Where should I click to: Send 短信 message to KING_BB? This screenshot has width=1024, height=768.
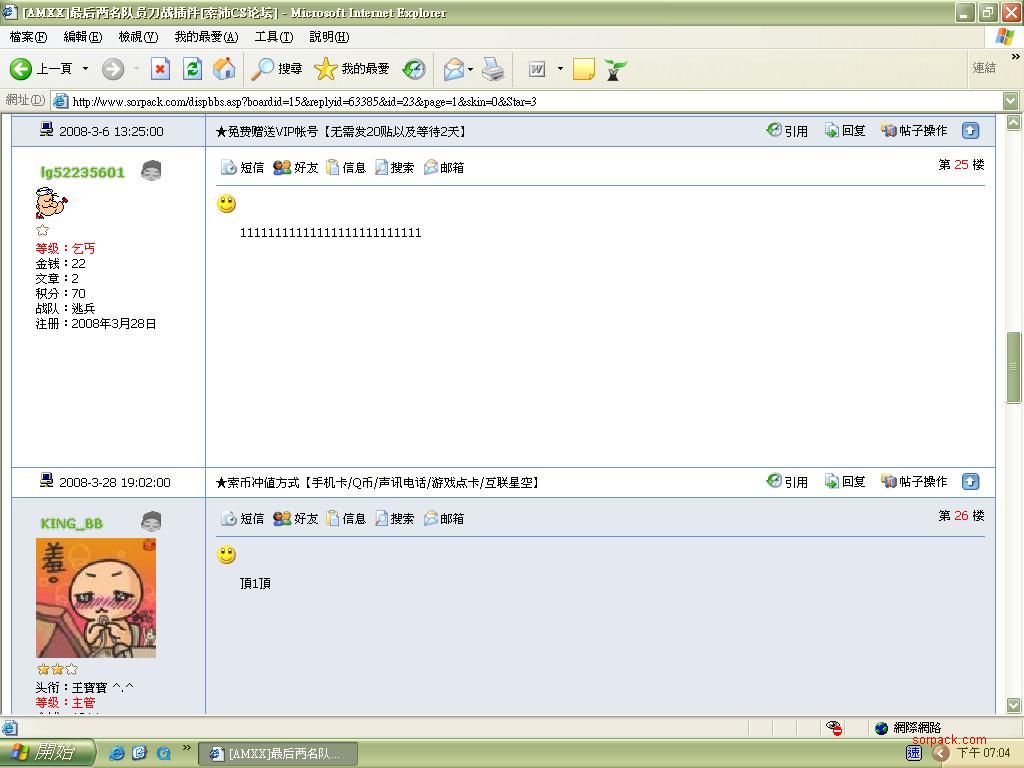[x=242, y=518]
